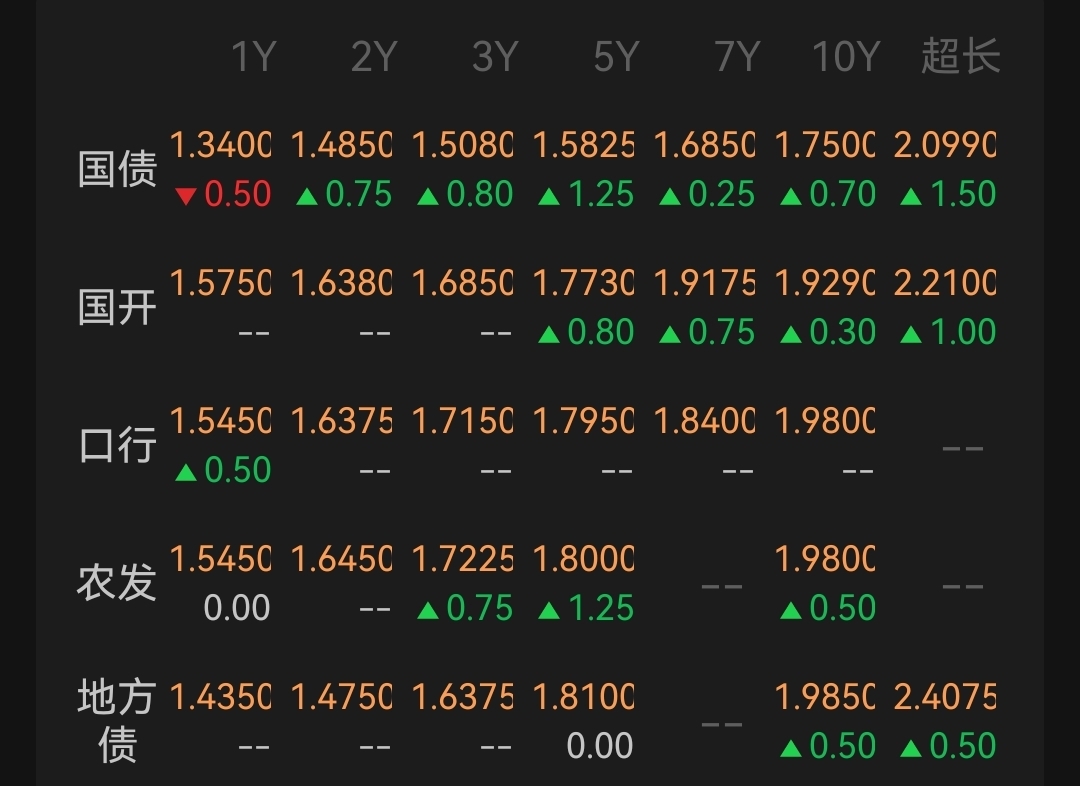Image resolution: width=1080 pixels, height=786 pixels.
Task: Click the green arrow beside 农发 3Y 0.75
Action: (427, 610)
